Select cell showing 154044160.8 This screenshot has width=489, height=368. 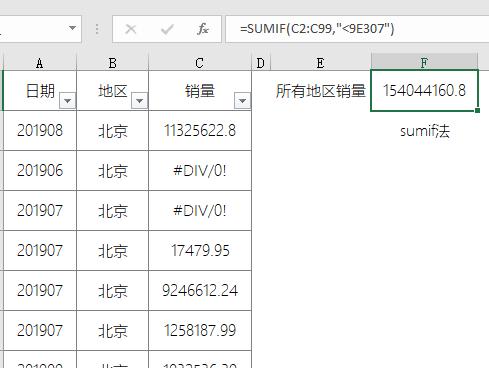[x=424, y=90]
